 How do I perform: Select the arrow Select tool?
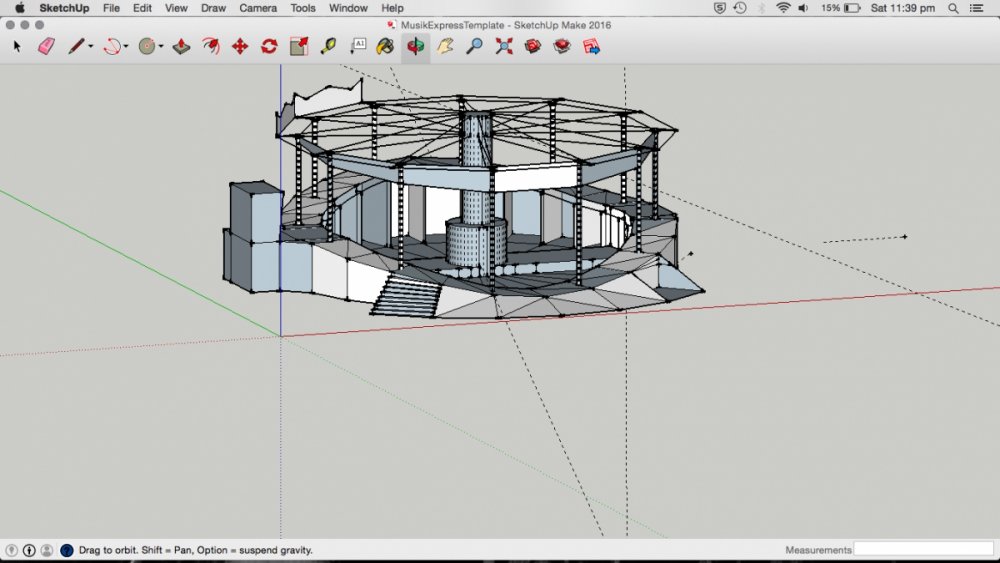tap(16, 46)
